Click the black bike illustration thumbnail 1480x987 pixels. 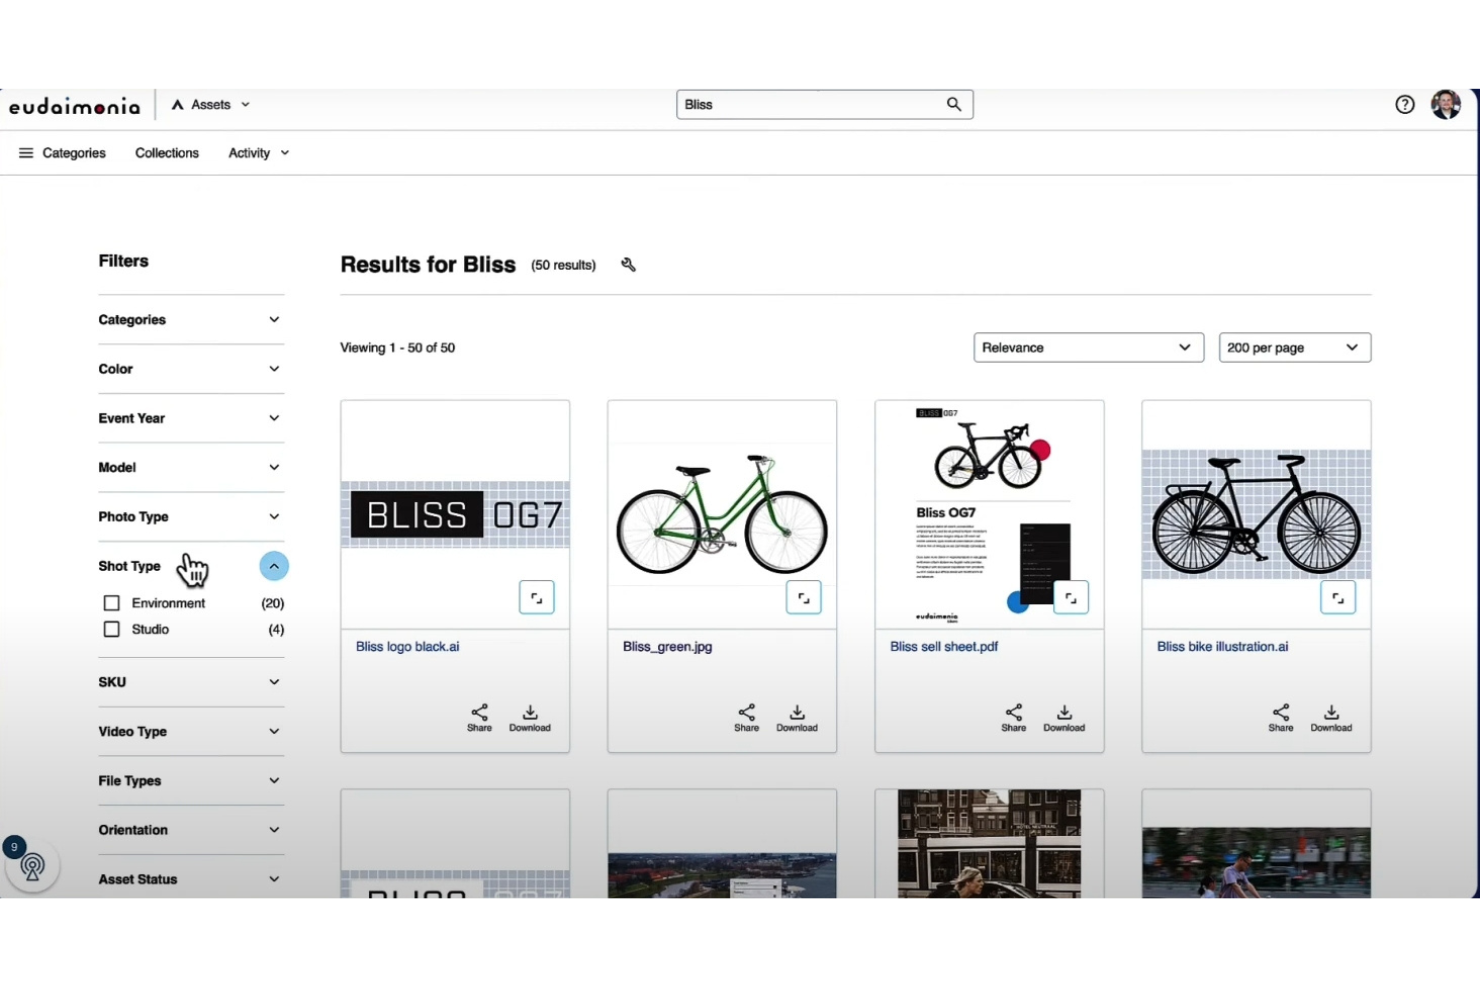pyautogui.click(x=1256, y=515)
